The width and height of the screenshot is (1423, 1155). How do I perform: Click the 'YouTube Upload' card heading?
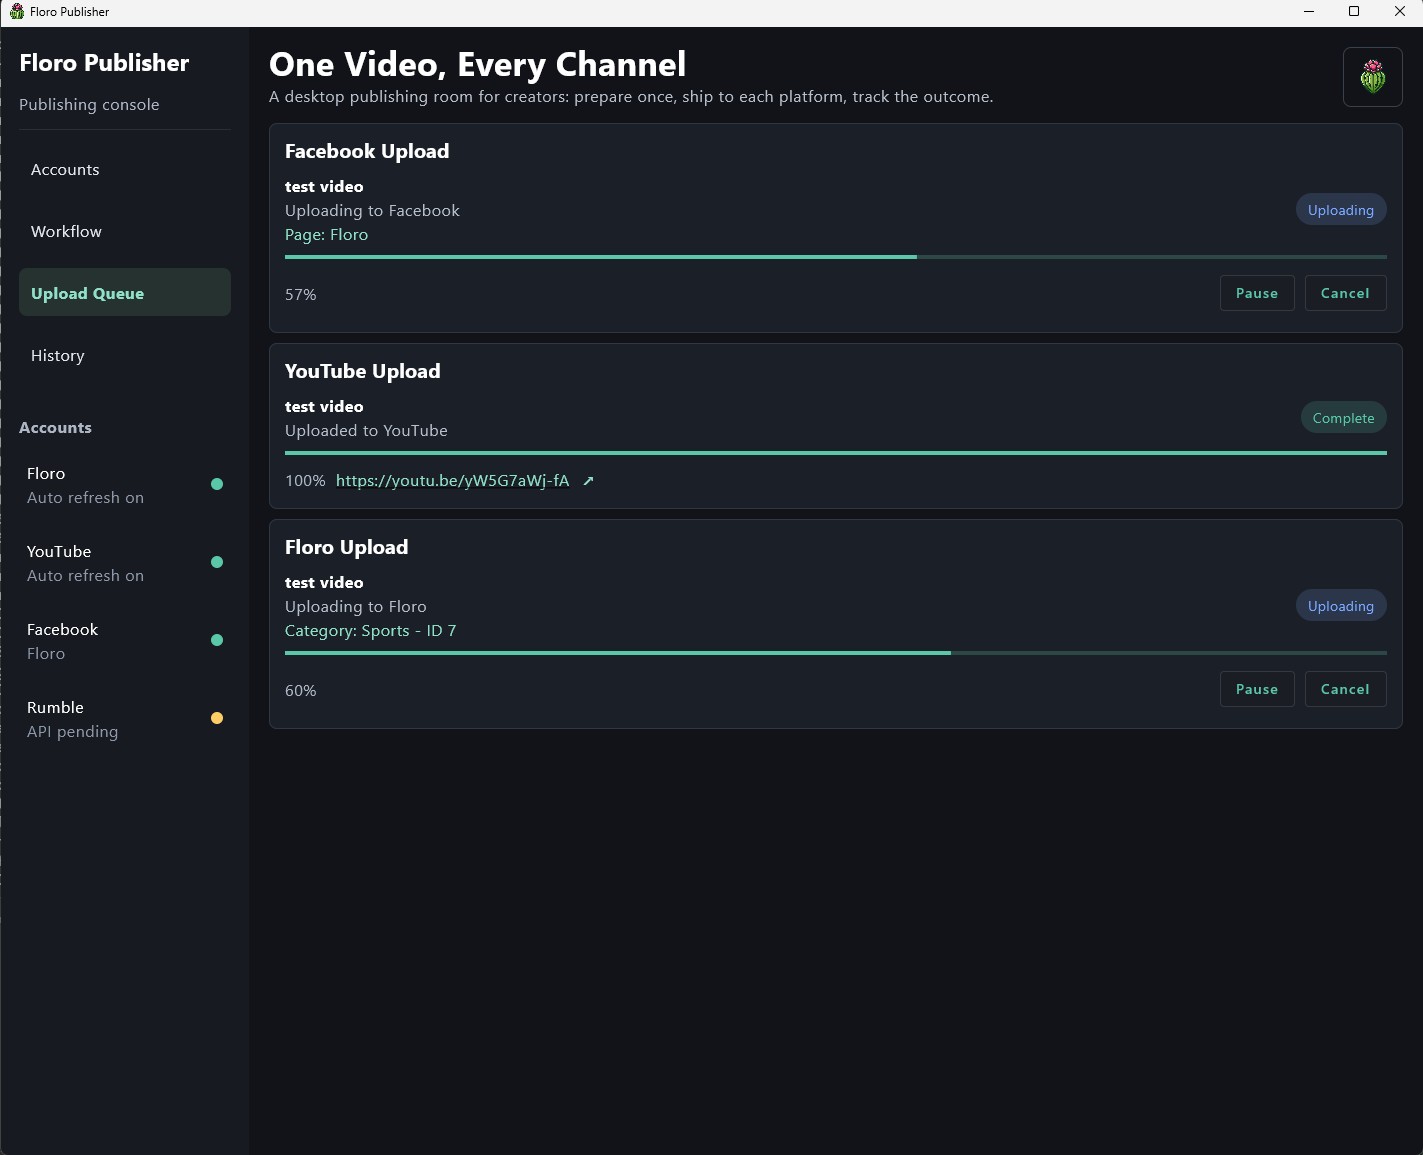point(362,371)
